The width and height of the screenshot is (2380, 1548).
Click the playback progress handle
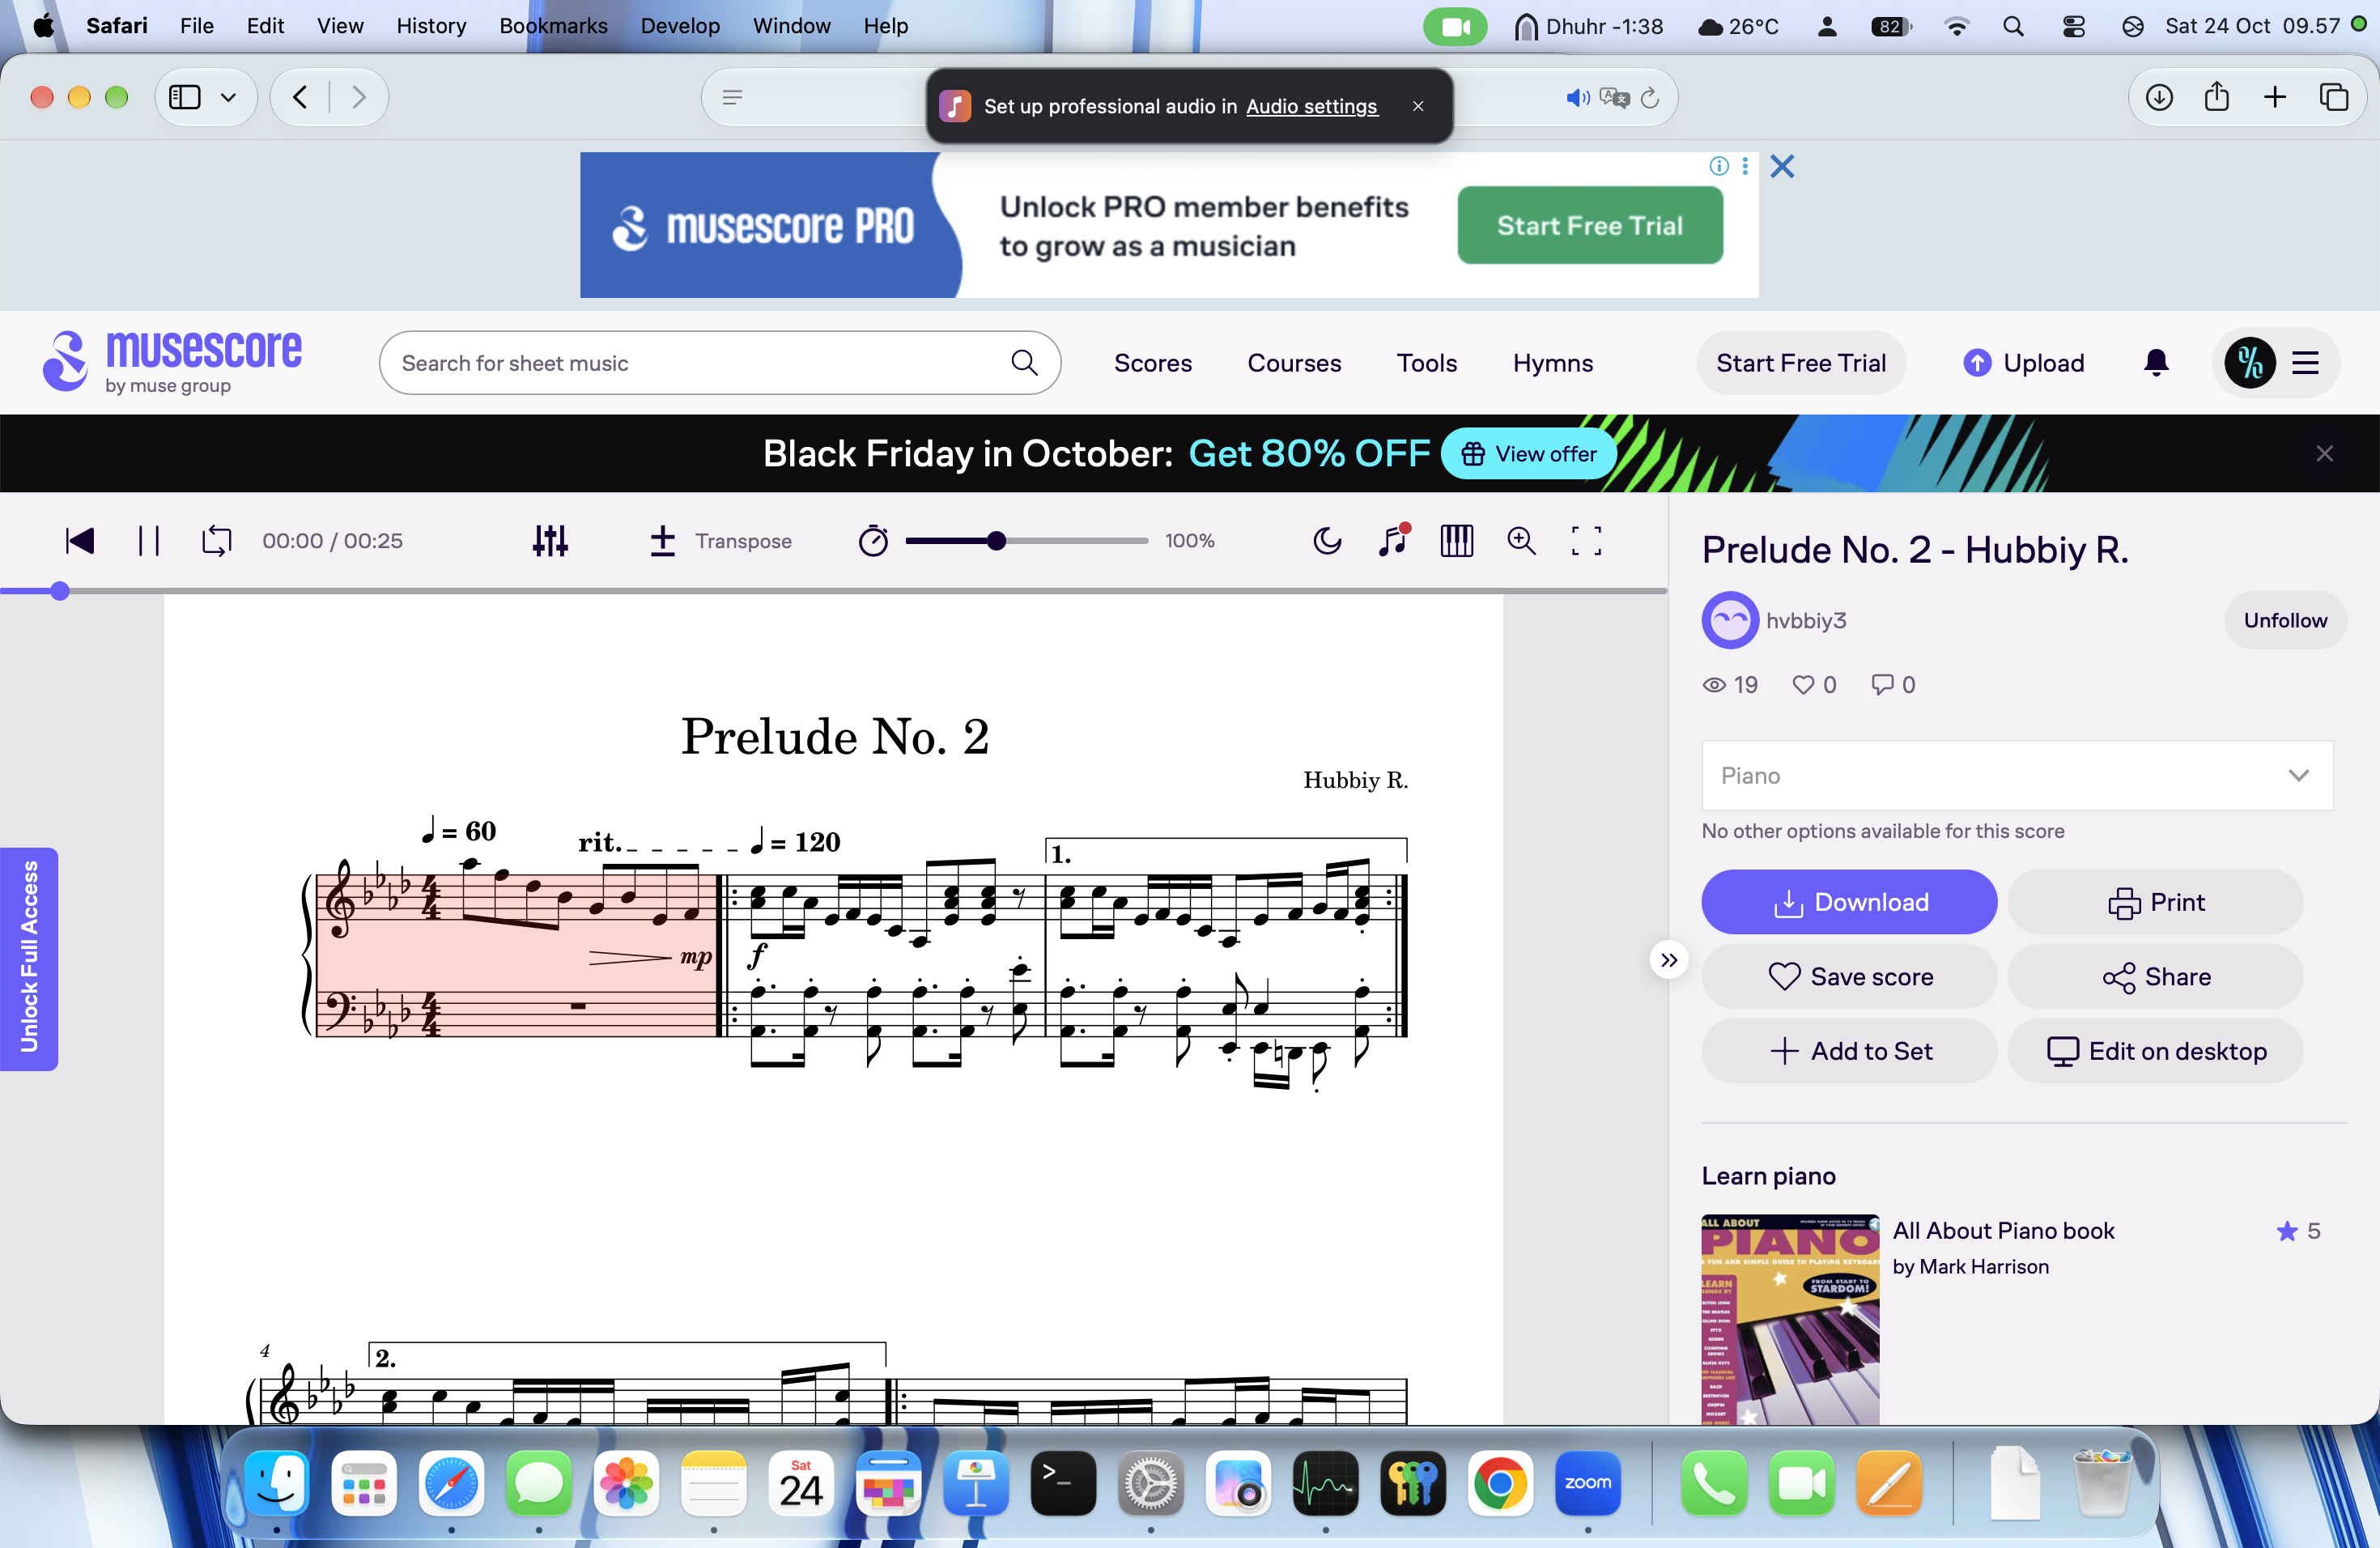coord(60,591)
